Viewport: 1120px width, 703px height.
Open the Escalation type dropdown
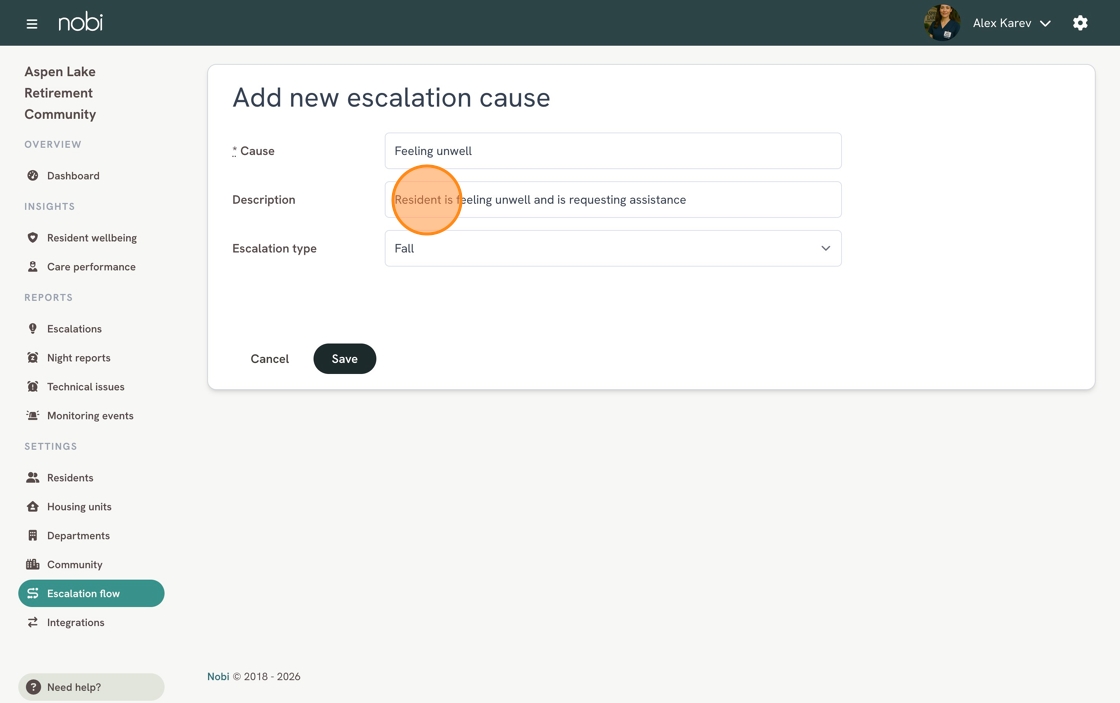(x=613, y=249)
